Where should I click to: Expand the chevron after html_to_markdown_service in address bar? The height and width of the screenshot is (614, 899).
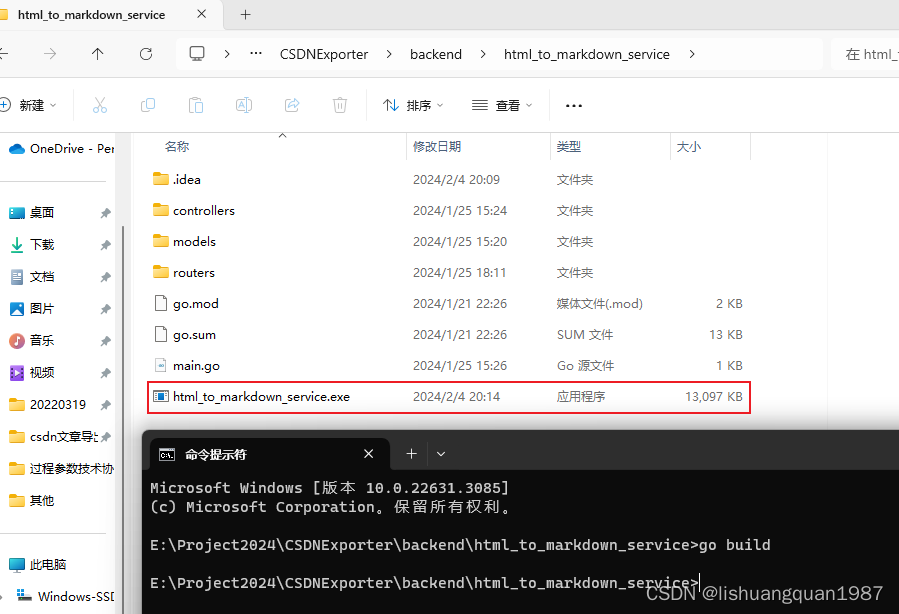tap(691, 54)
